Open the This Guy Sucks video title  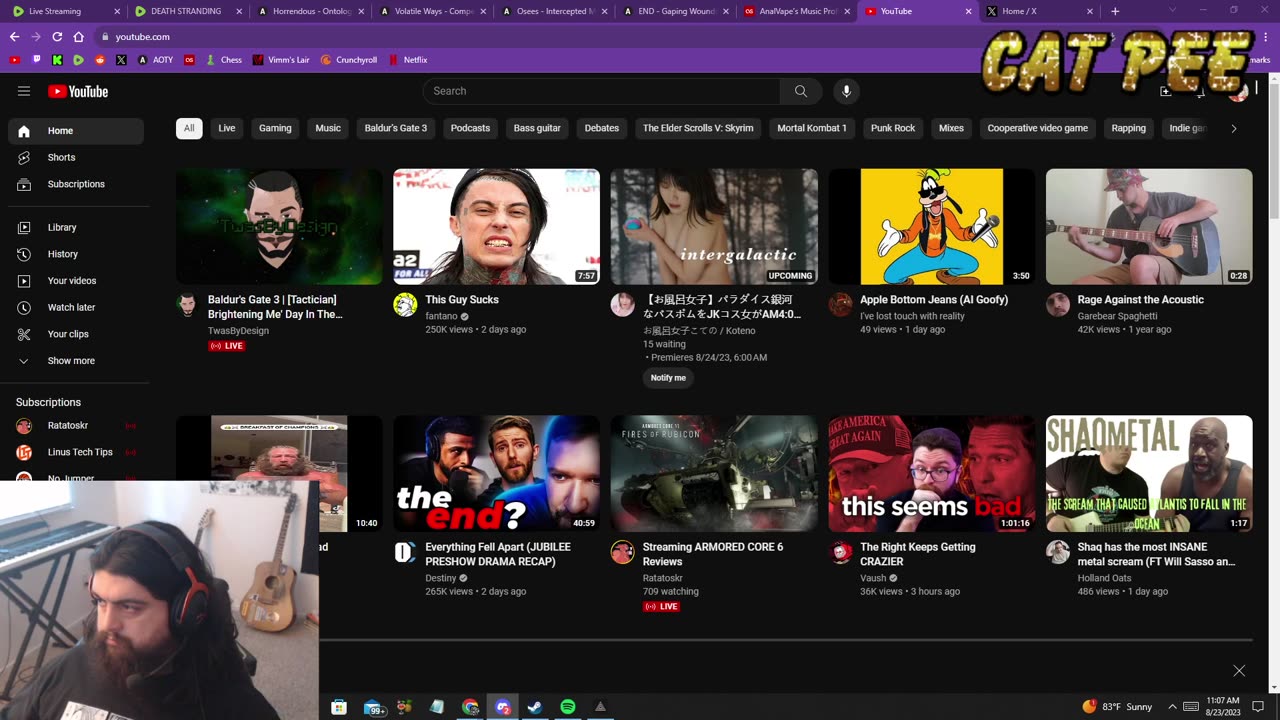click(x=462, y=300)
